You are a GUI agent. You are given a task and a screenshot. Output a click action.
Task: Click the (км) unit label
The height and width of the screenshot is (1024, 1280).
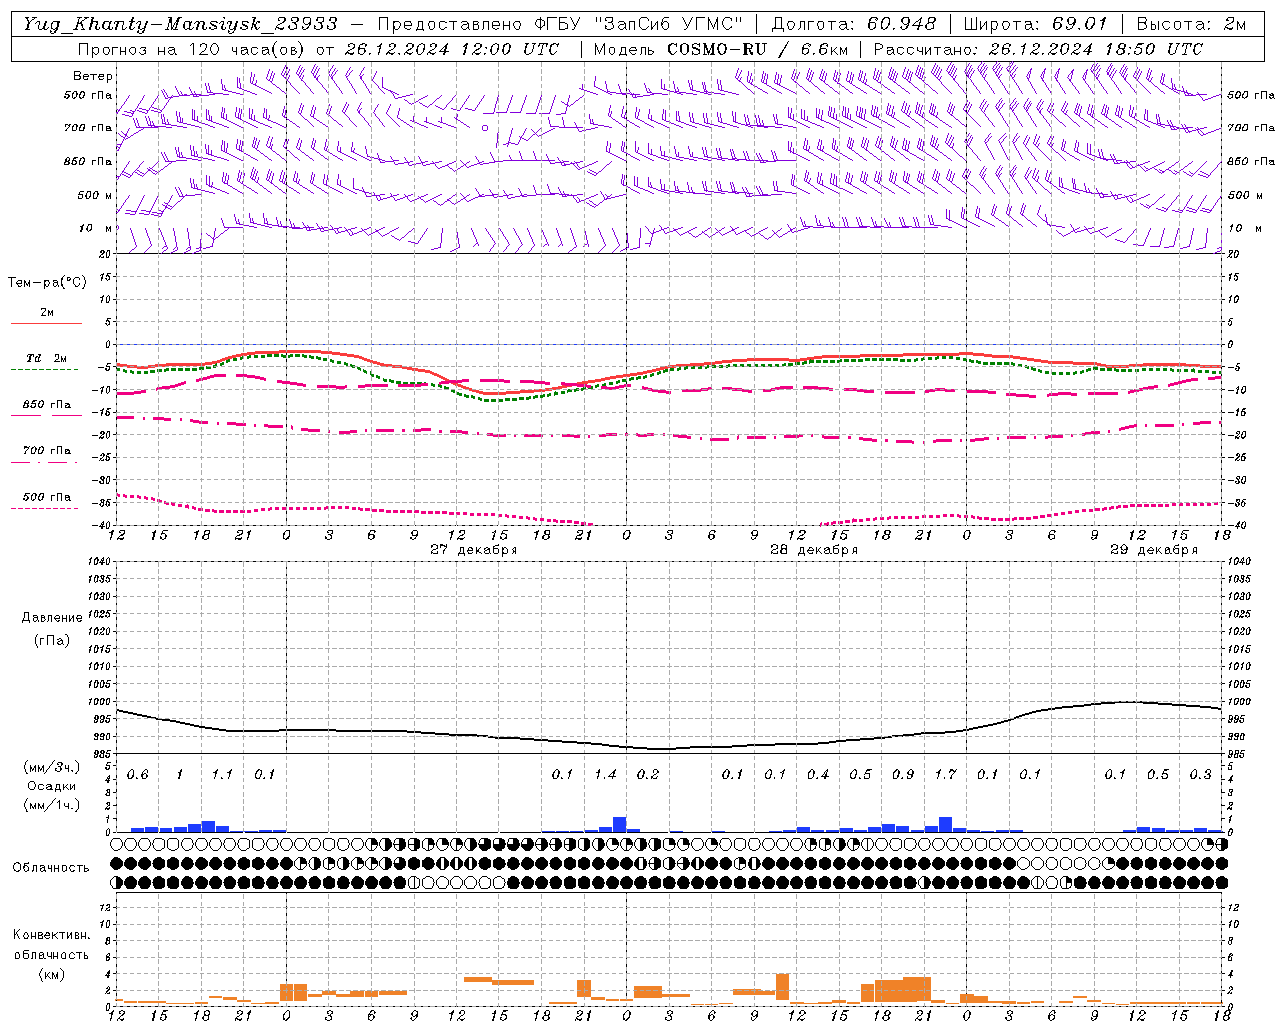point(52,973)
